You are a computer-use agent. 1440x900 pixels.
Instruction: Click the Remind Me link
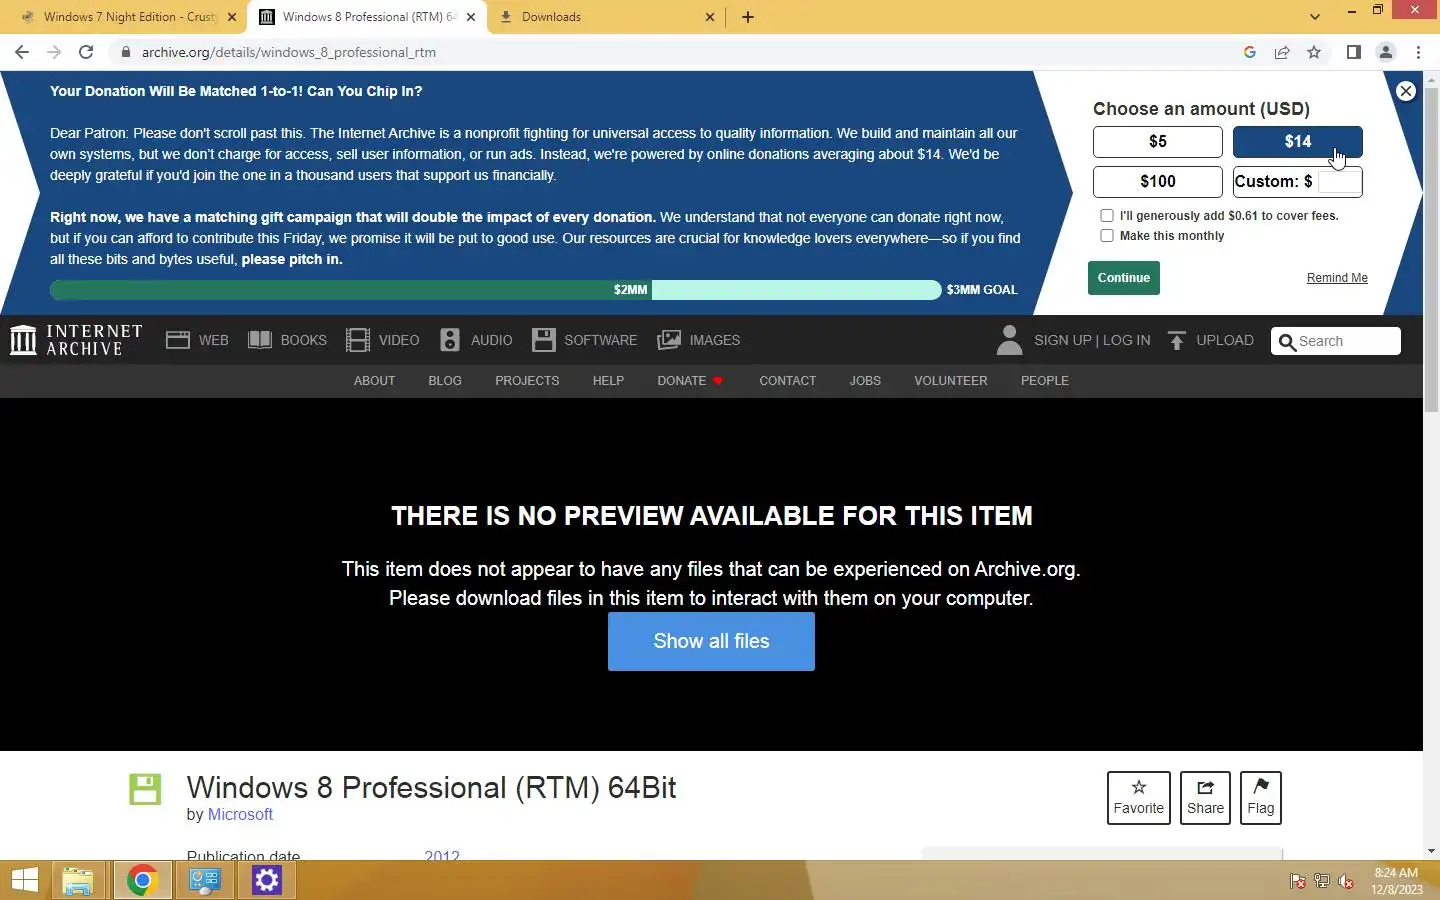[x=1337, y=278]
